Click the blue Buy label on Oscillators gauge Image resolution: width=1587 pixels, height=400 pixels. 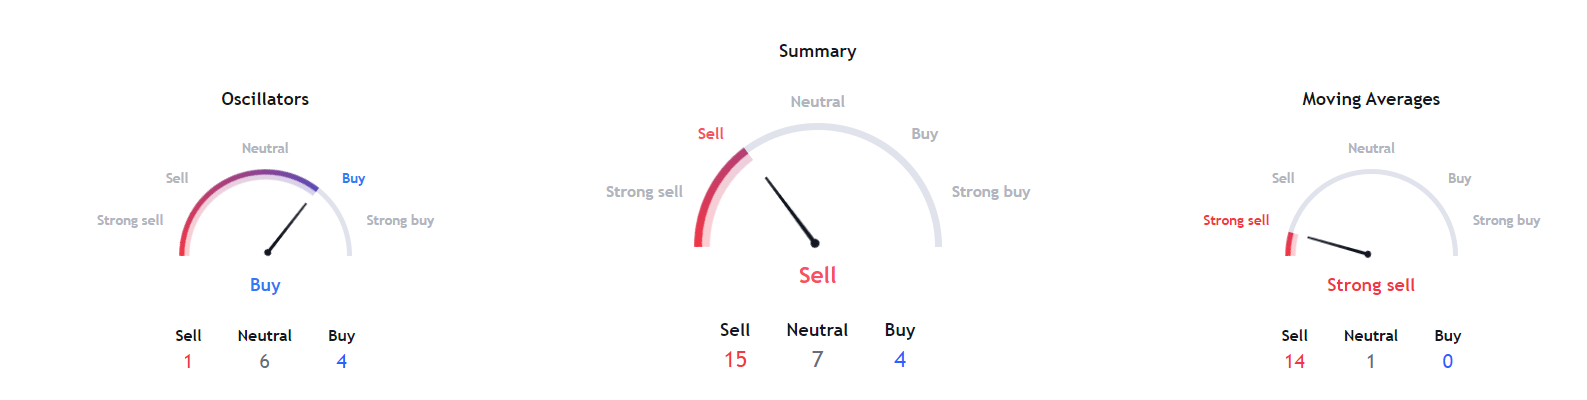coord(353,178)
